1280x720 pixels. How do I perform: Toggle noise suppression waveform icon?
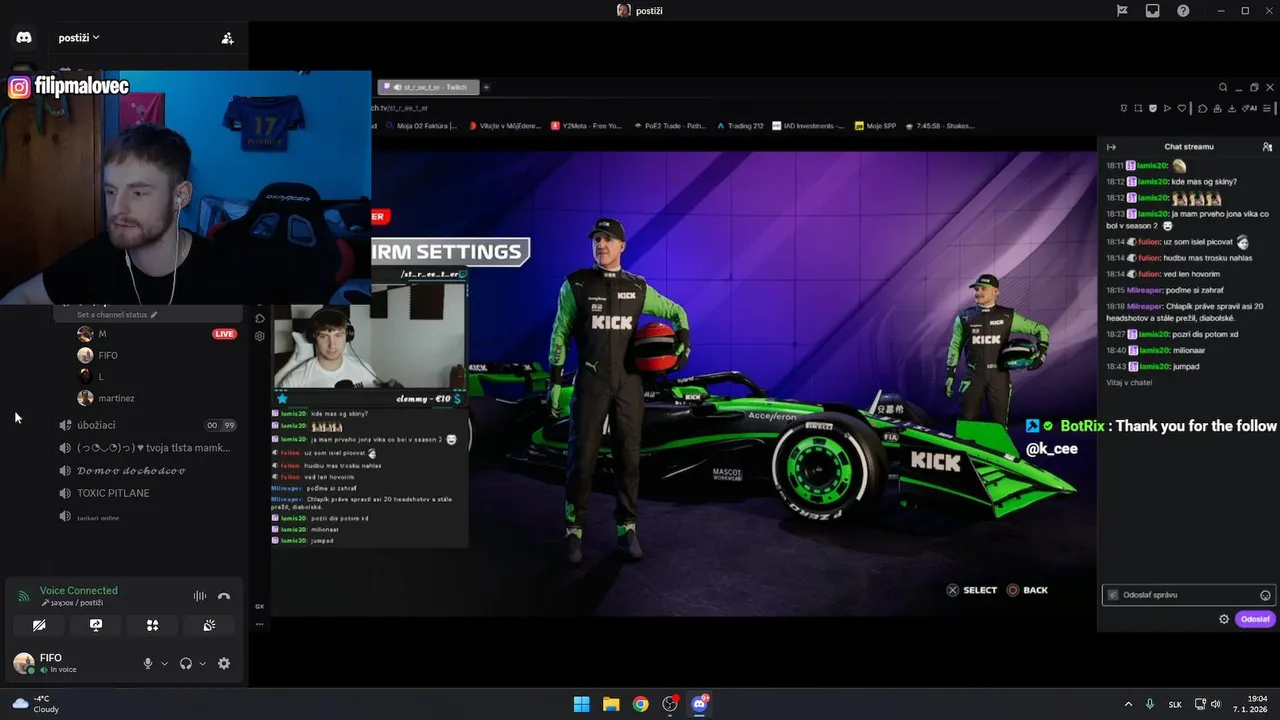click(x=200, y=596)
